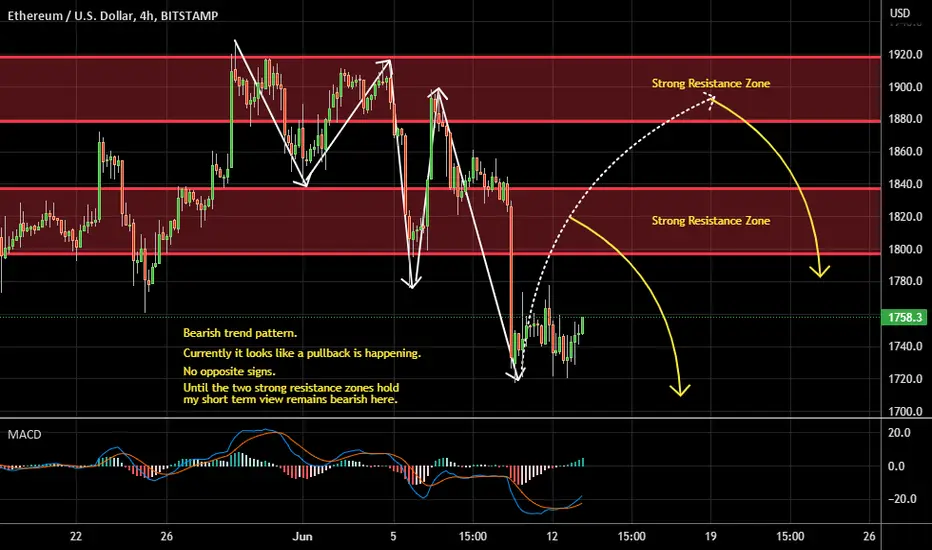Select the current price tag 1758.3
This screenshot has height=550, width=932.
pos(903,318)
